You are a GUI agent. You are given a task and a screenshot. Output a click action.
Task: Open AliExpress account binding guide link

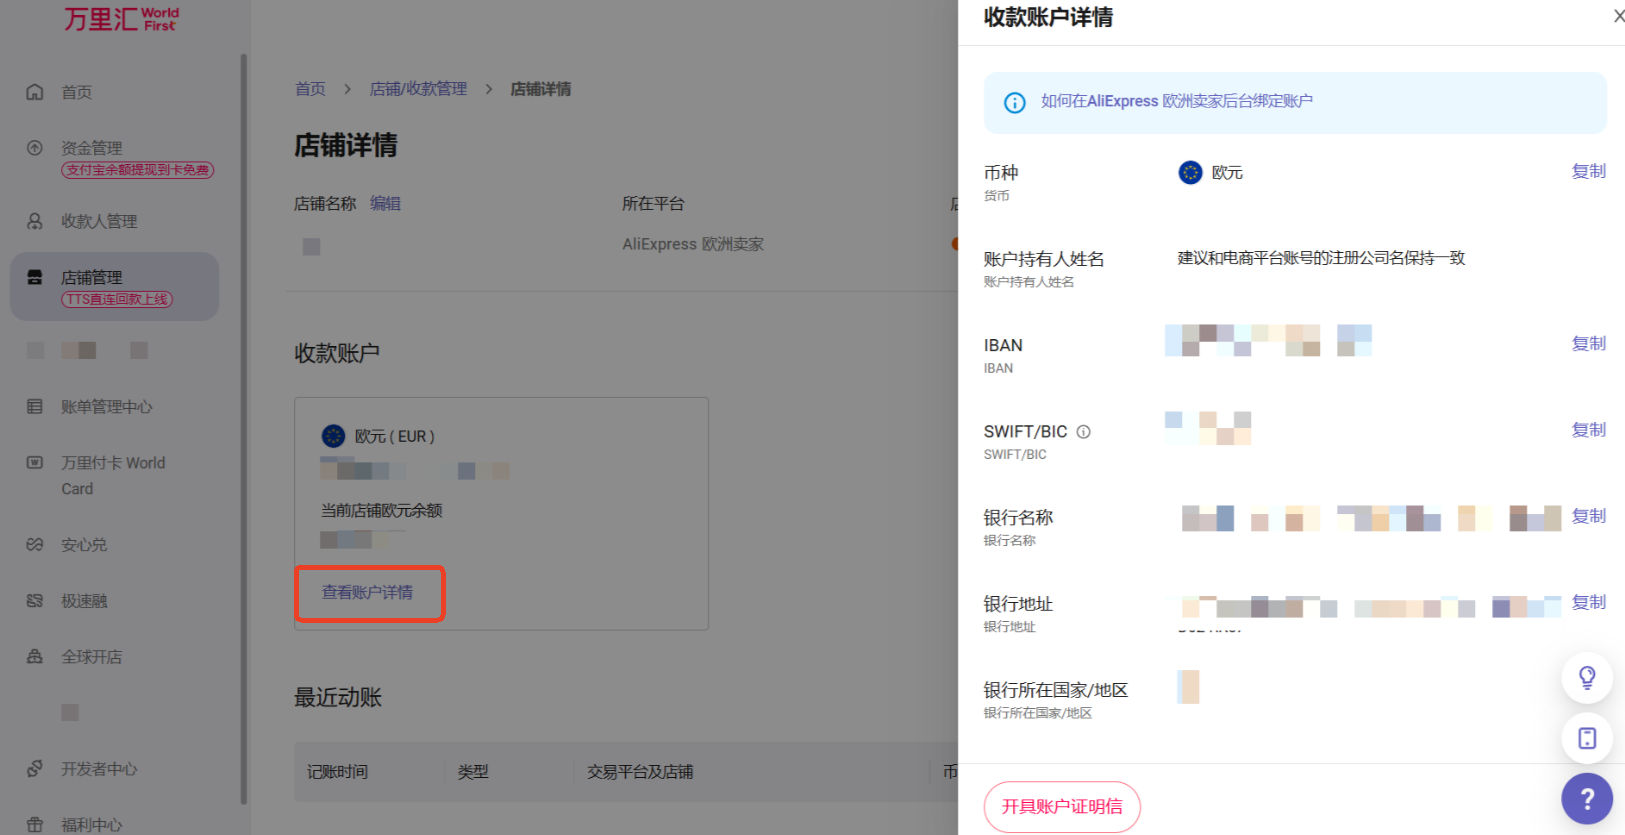1176,101
